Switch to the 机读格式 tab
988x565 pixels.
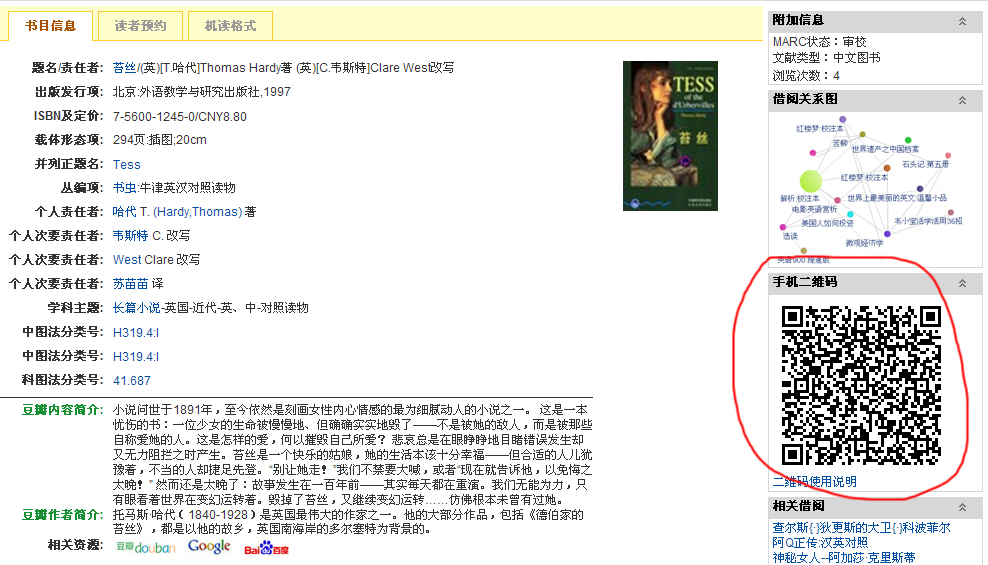[x=231, y=26]
